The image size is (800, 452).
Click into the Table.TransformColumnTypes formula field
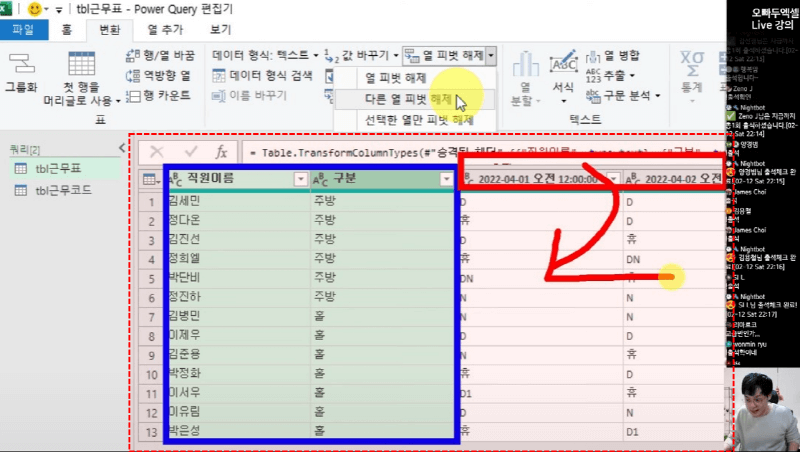pyautogui.click(x=482, y=152)
